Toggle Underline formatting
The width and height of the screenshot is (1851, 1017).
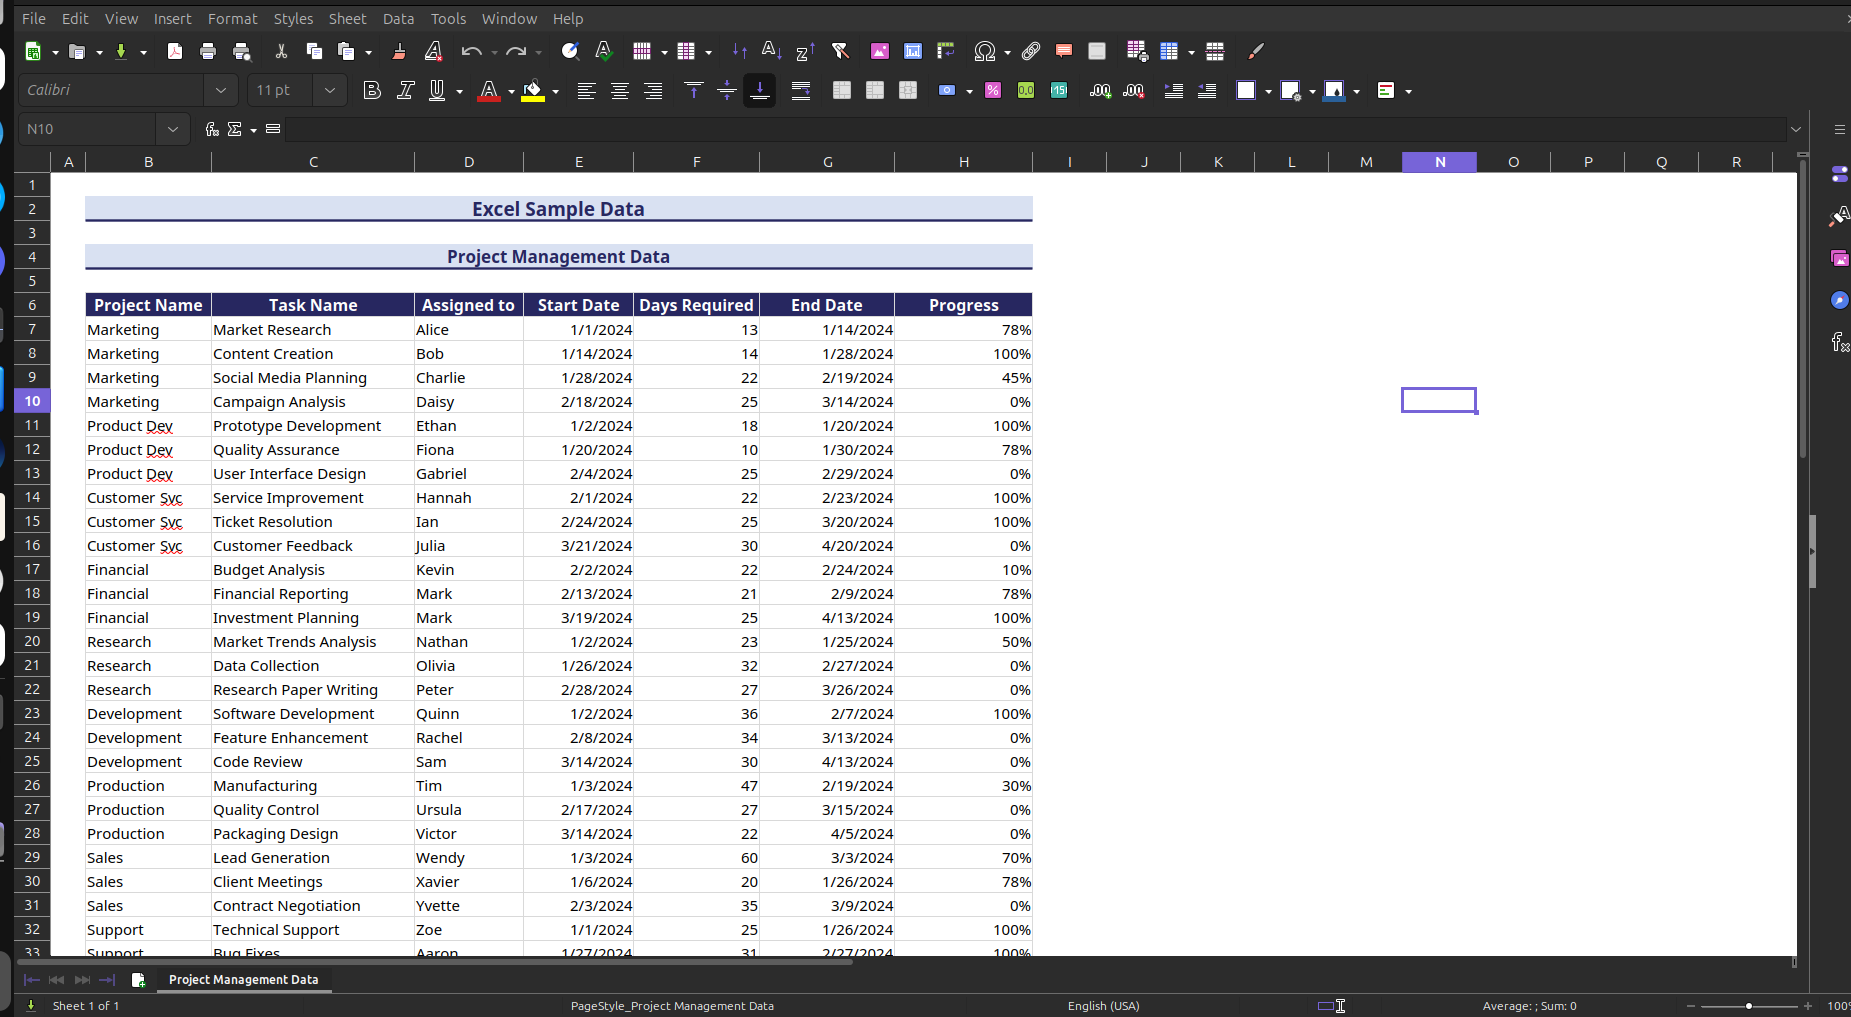click(x=437, y=90)
